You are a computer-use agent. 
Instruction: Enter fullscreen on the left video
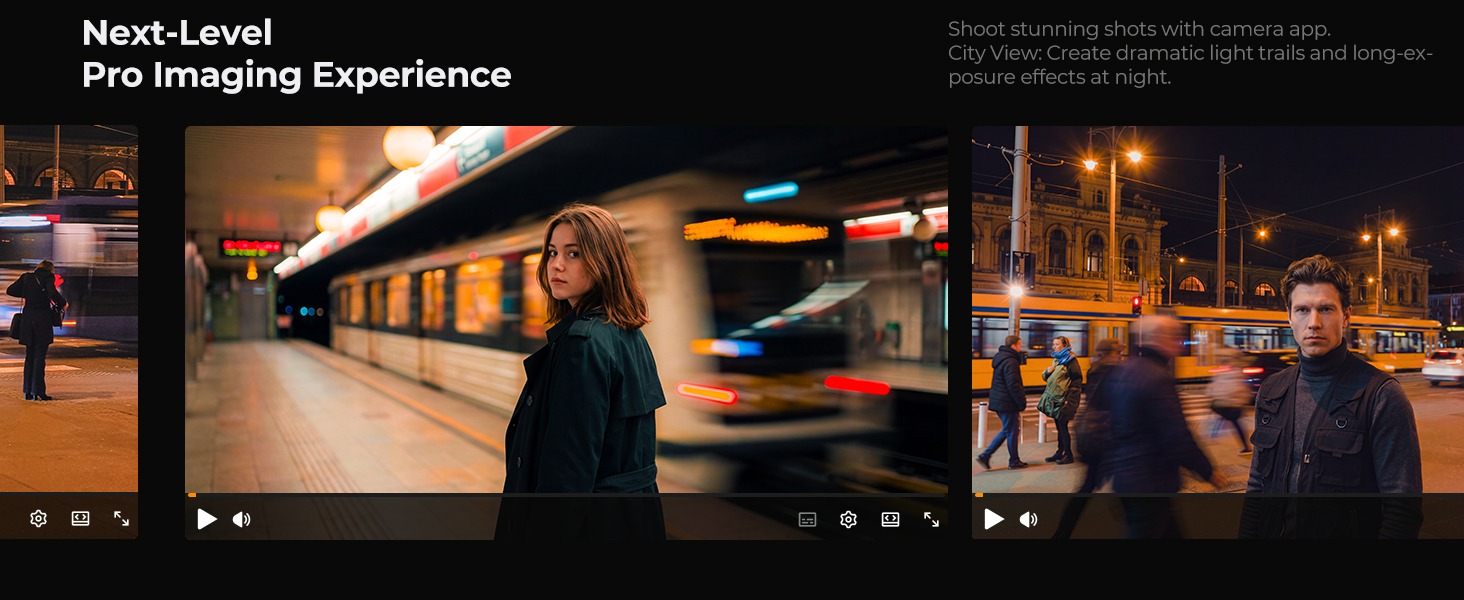pos(121,518)
